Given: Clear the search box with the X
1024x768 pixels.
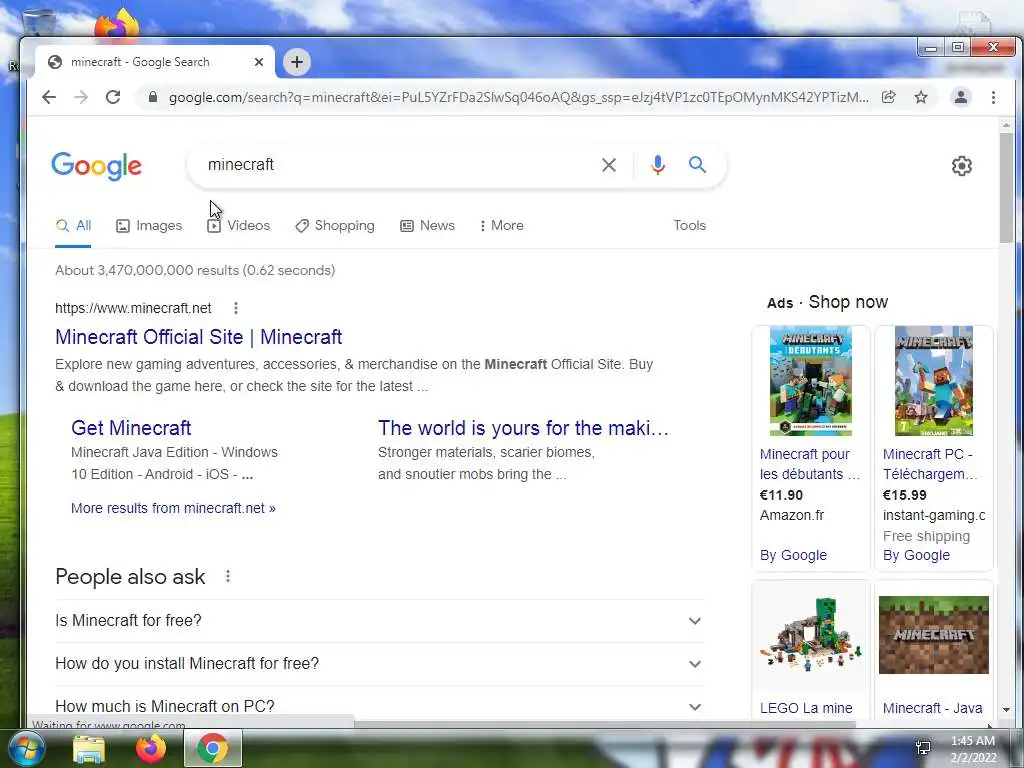Looking at the screenshot, I should point(609,165).
